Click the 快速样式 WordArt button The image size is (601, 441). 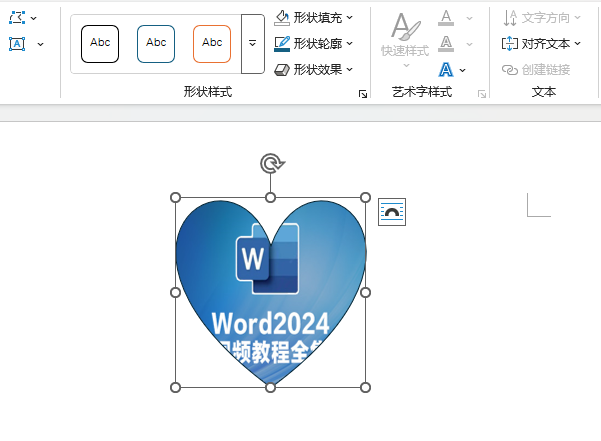[405, 40]
